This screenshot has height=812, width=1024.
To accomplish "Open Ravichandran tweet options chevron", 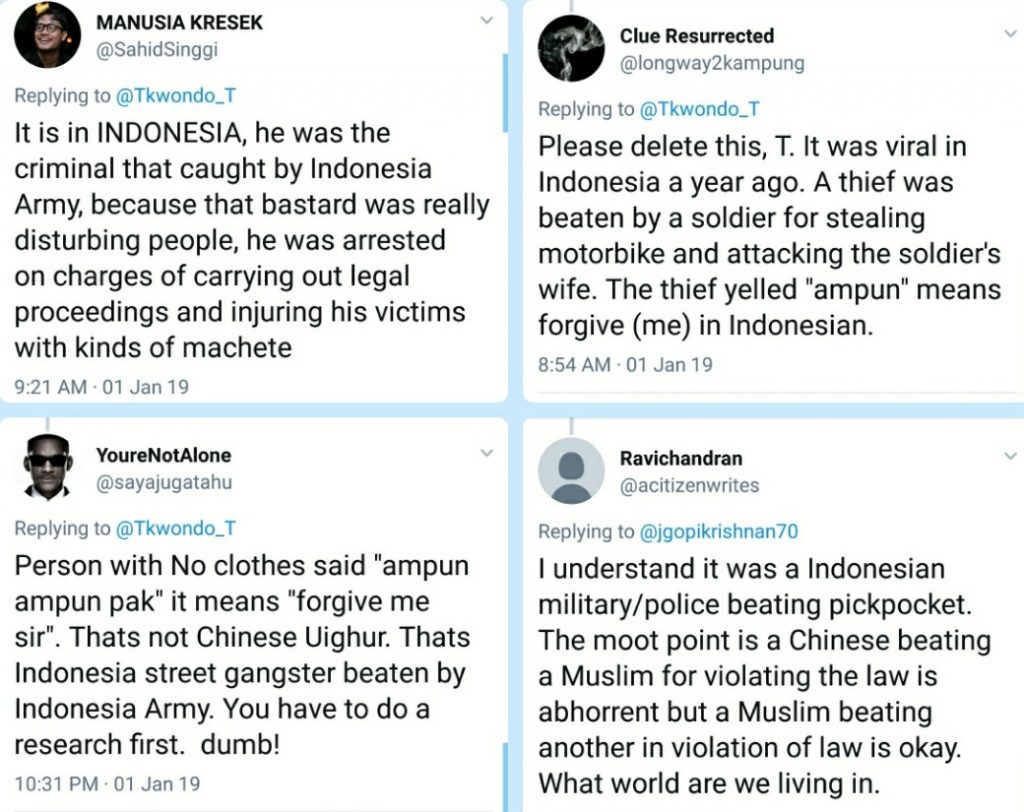I will (x=1010, y=456).
